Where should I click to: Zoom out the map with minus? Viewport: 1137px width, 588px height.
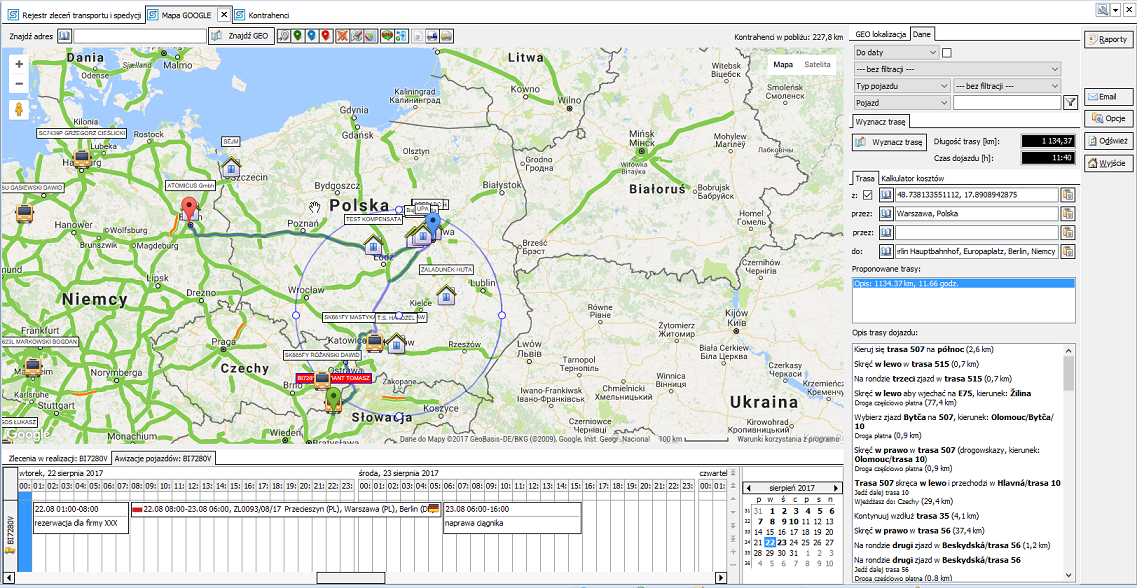click(x=19, y=83)
